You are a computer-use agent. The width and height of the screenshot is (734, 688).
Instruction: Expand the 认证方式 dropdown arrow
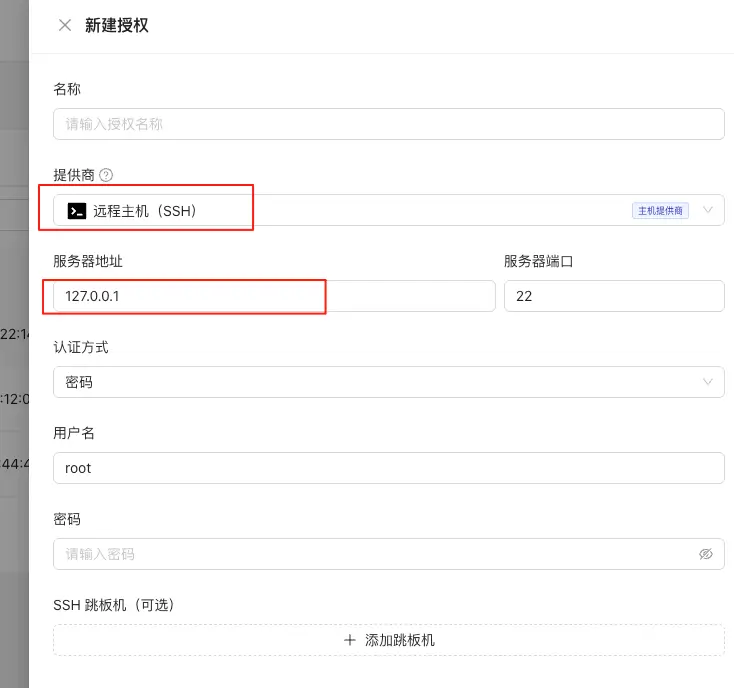click(x=708, y=382)
